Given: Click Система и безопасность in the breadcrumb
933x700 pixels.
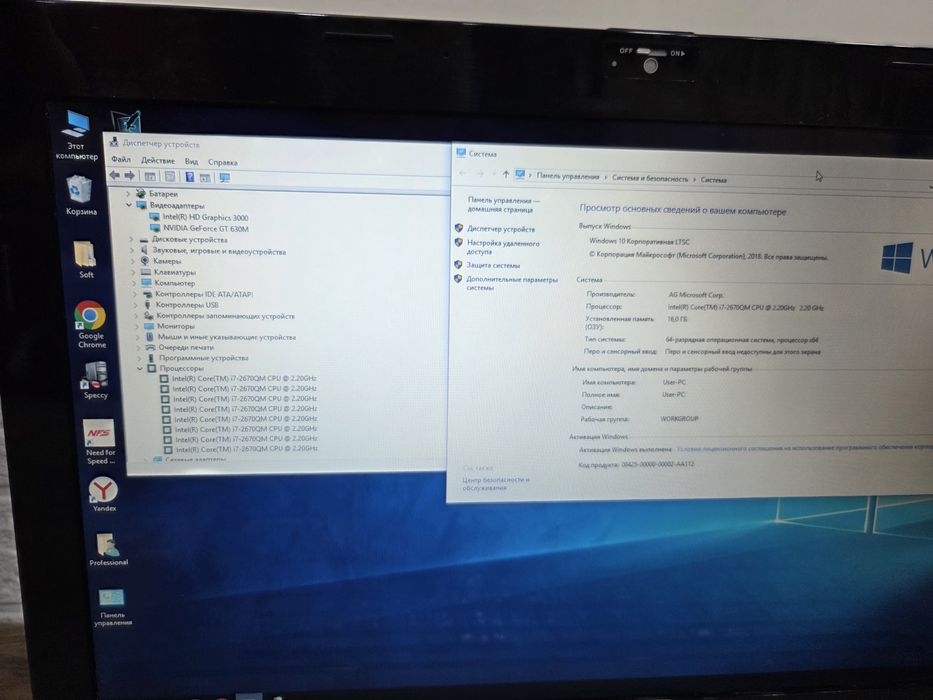Looking at the screenshot, I should tap(649, 178).
